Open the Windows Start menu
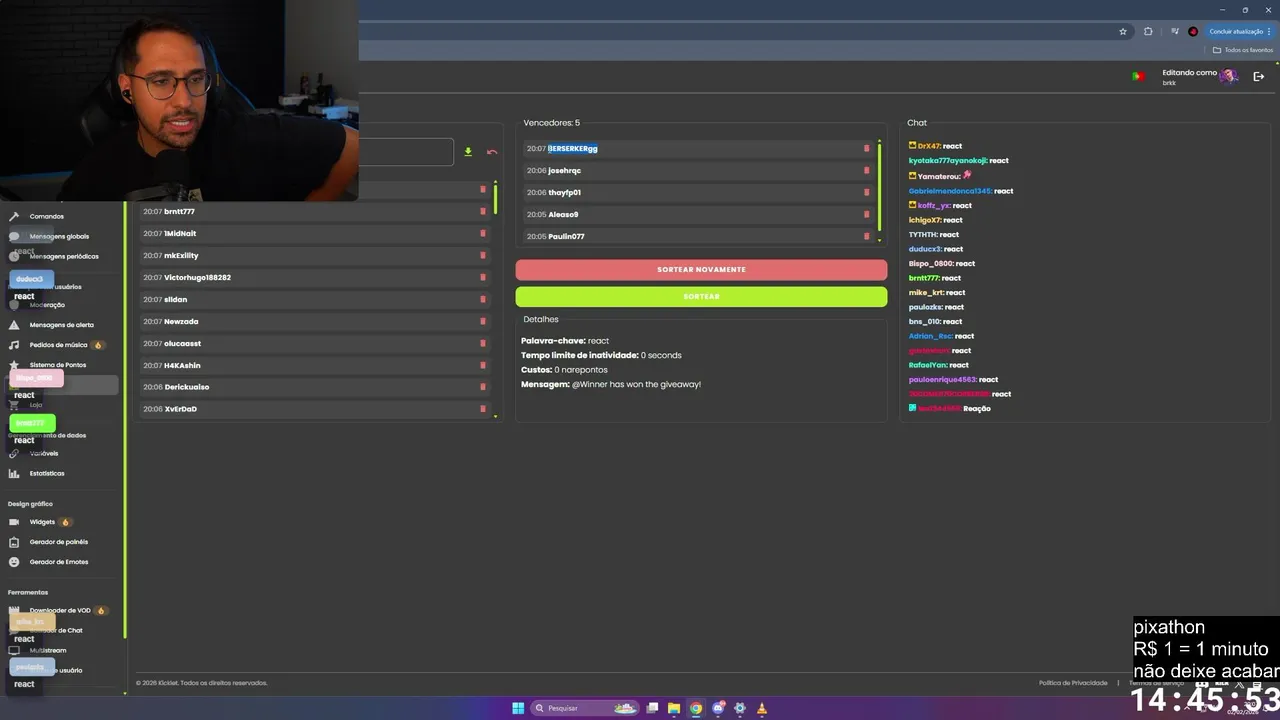1280x720 pixels. (x=518, y=708)
